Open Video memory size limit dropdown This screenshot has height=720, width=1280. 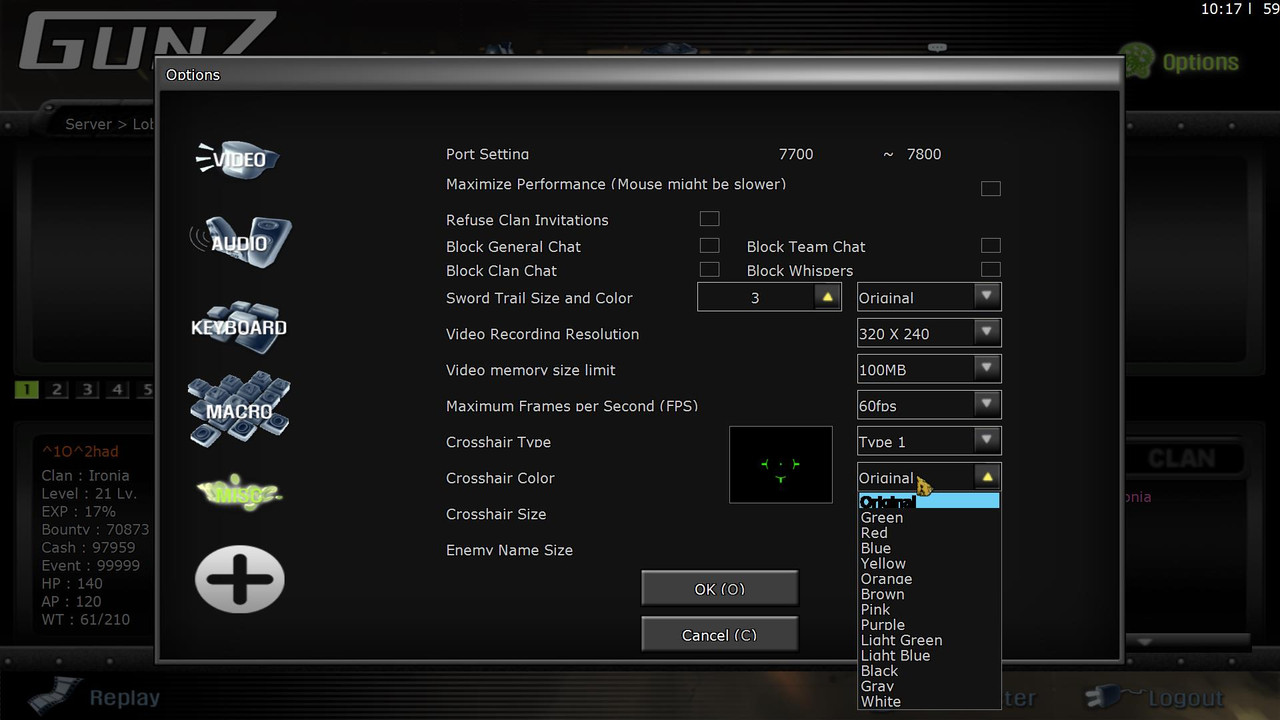(929, 369)
